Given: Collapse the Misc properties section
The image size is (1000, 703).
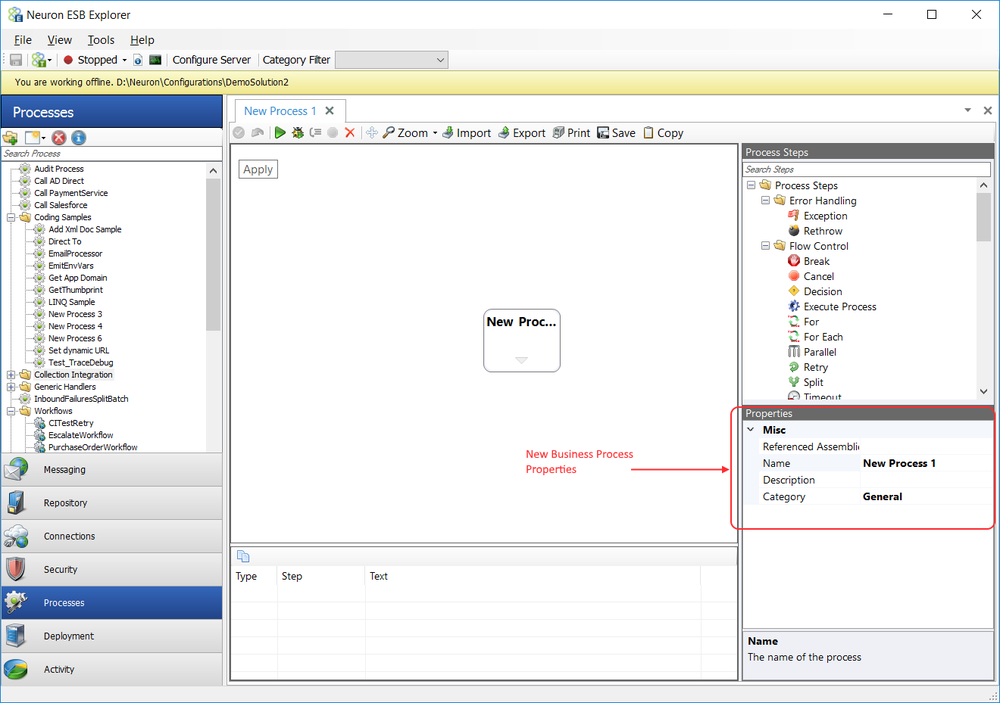Looking at the screenshot, I should pos(751,430).
